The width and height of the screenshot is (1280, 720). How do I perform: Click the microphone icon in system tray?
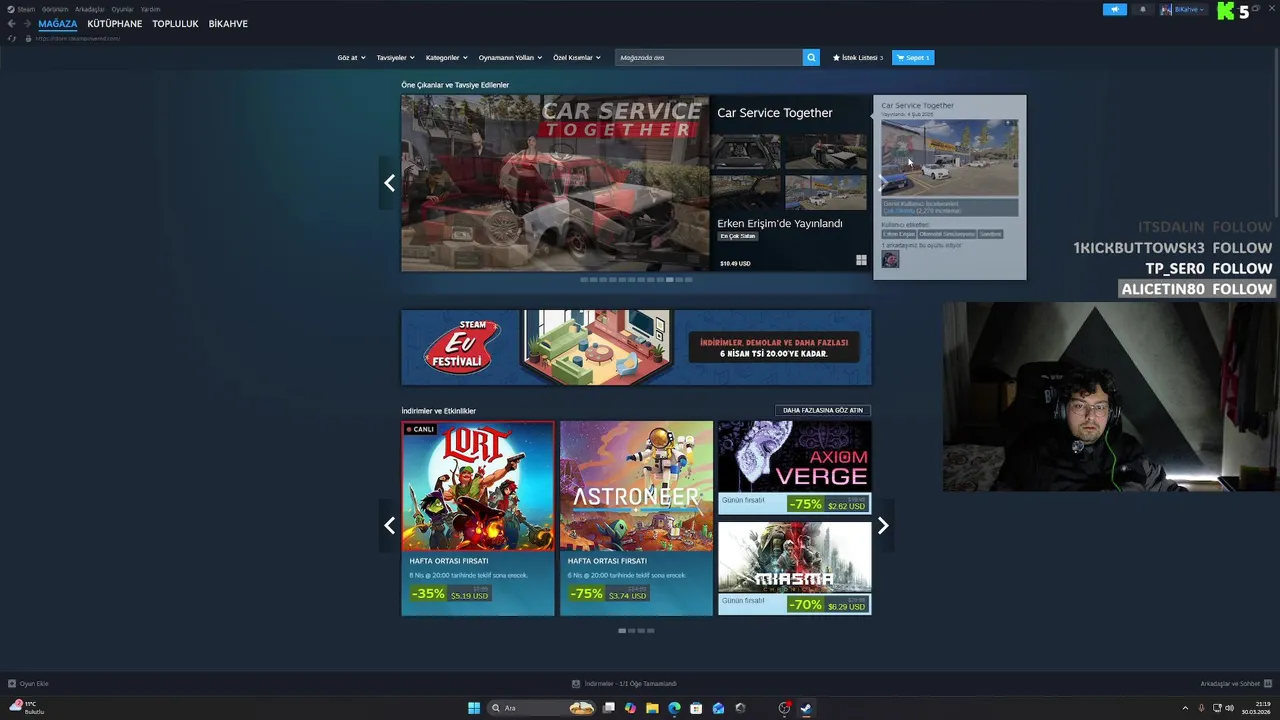1201,708
